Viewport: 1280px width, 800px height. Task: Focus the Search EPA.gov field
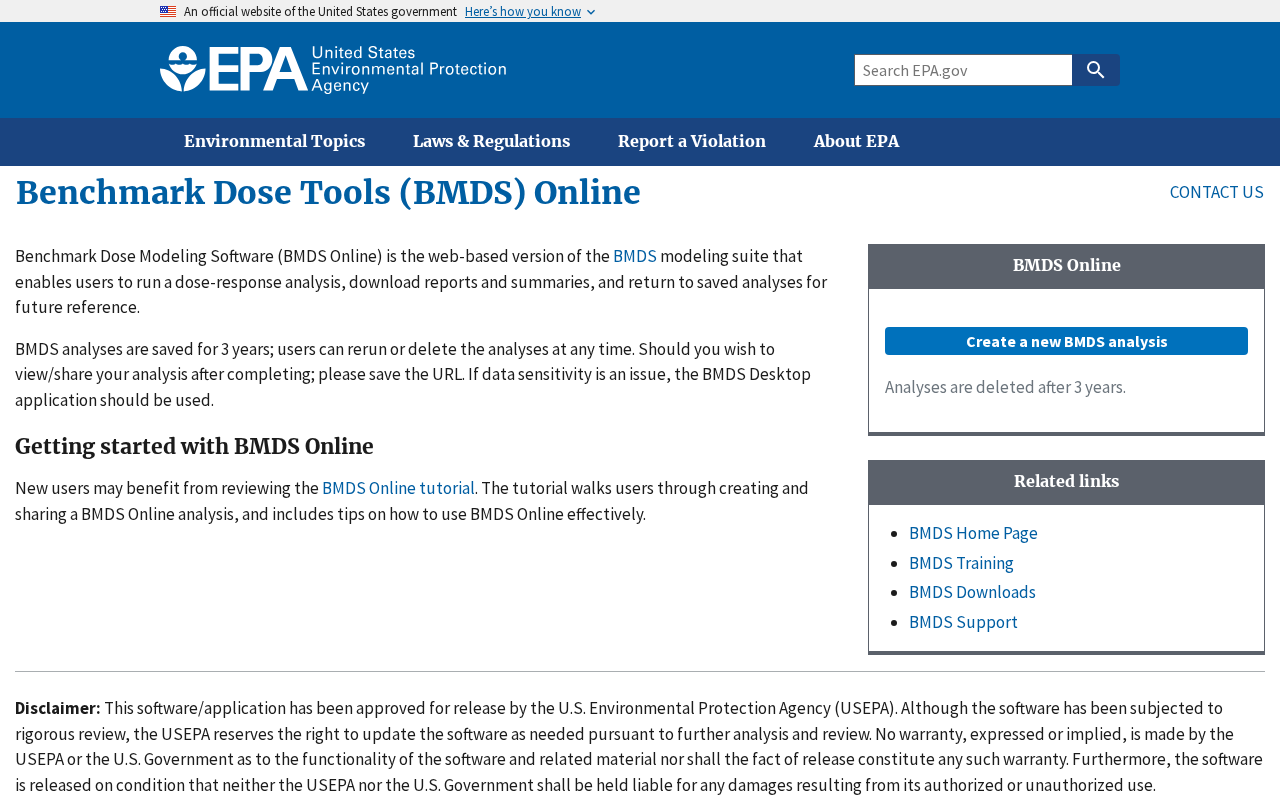(x=963, y=70)
